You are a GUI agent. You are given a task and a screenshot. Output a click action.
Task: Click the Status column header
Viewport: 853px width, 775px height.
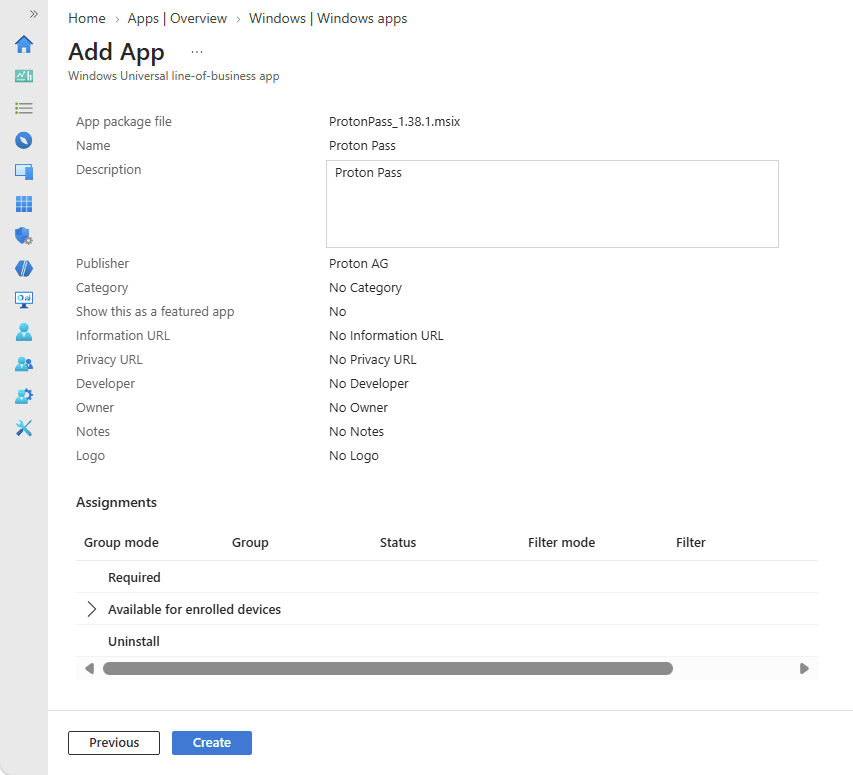[x=398, y=542]
